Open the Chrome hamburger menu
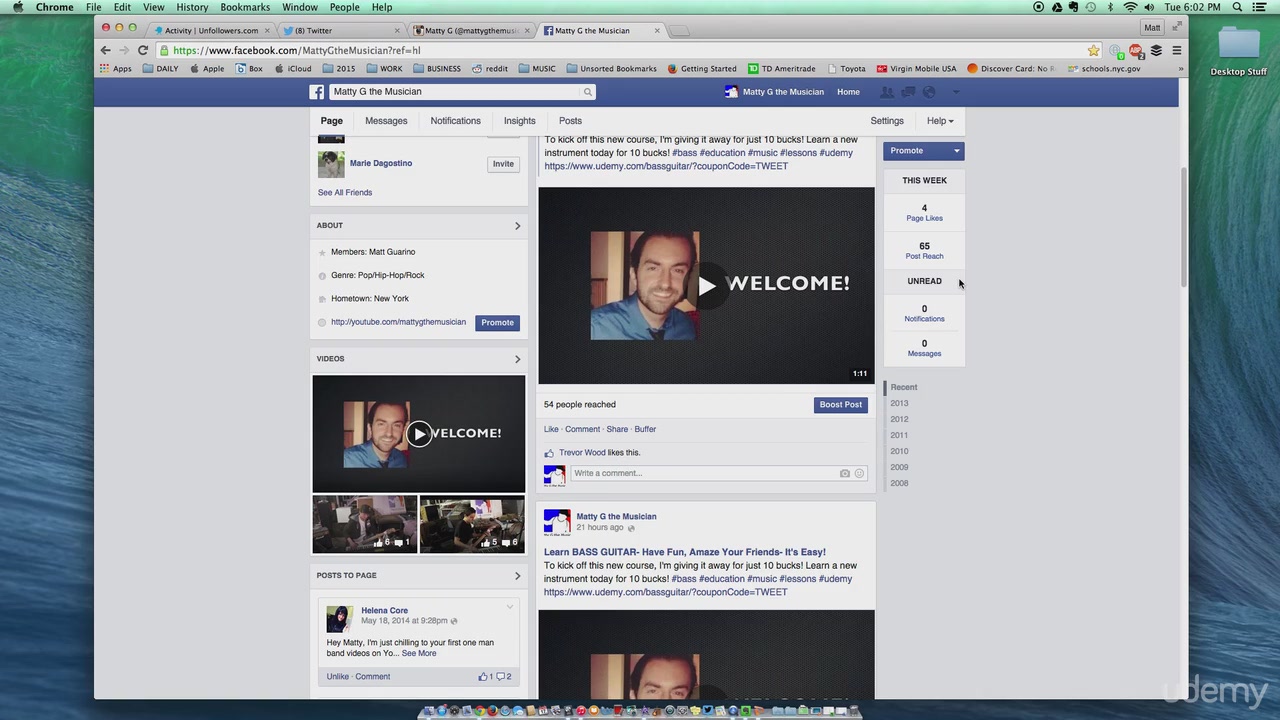Image resolution: width=1280 pixels, height=720 pixels. 1176,50
